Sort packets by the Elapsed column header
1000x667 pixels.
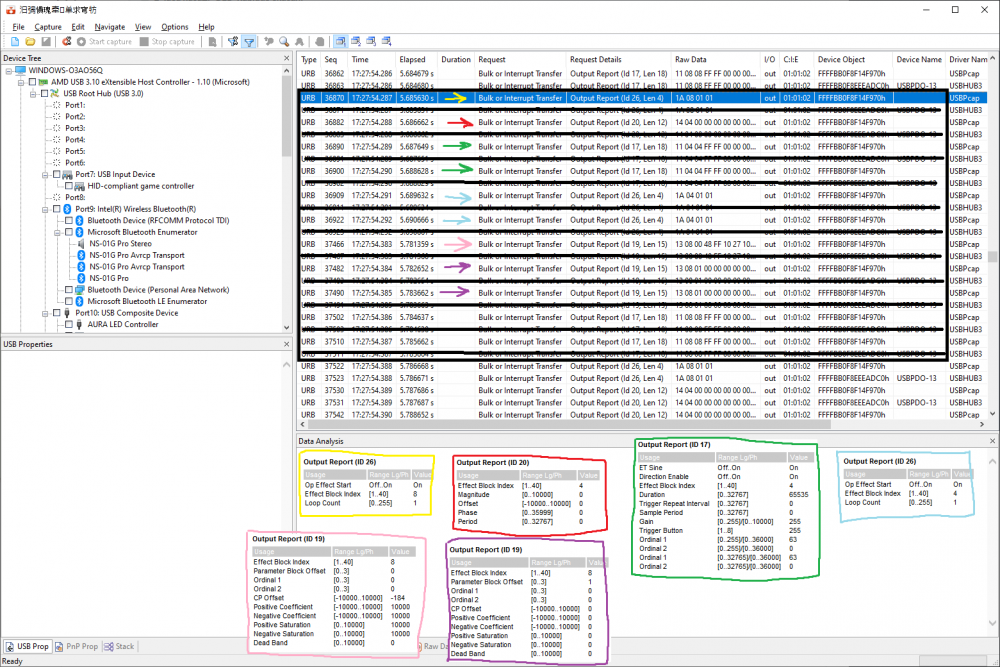(x=412, y=60)
